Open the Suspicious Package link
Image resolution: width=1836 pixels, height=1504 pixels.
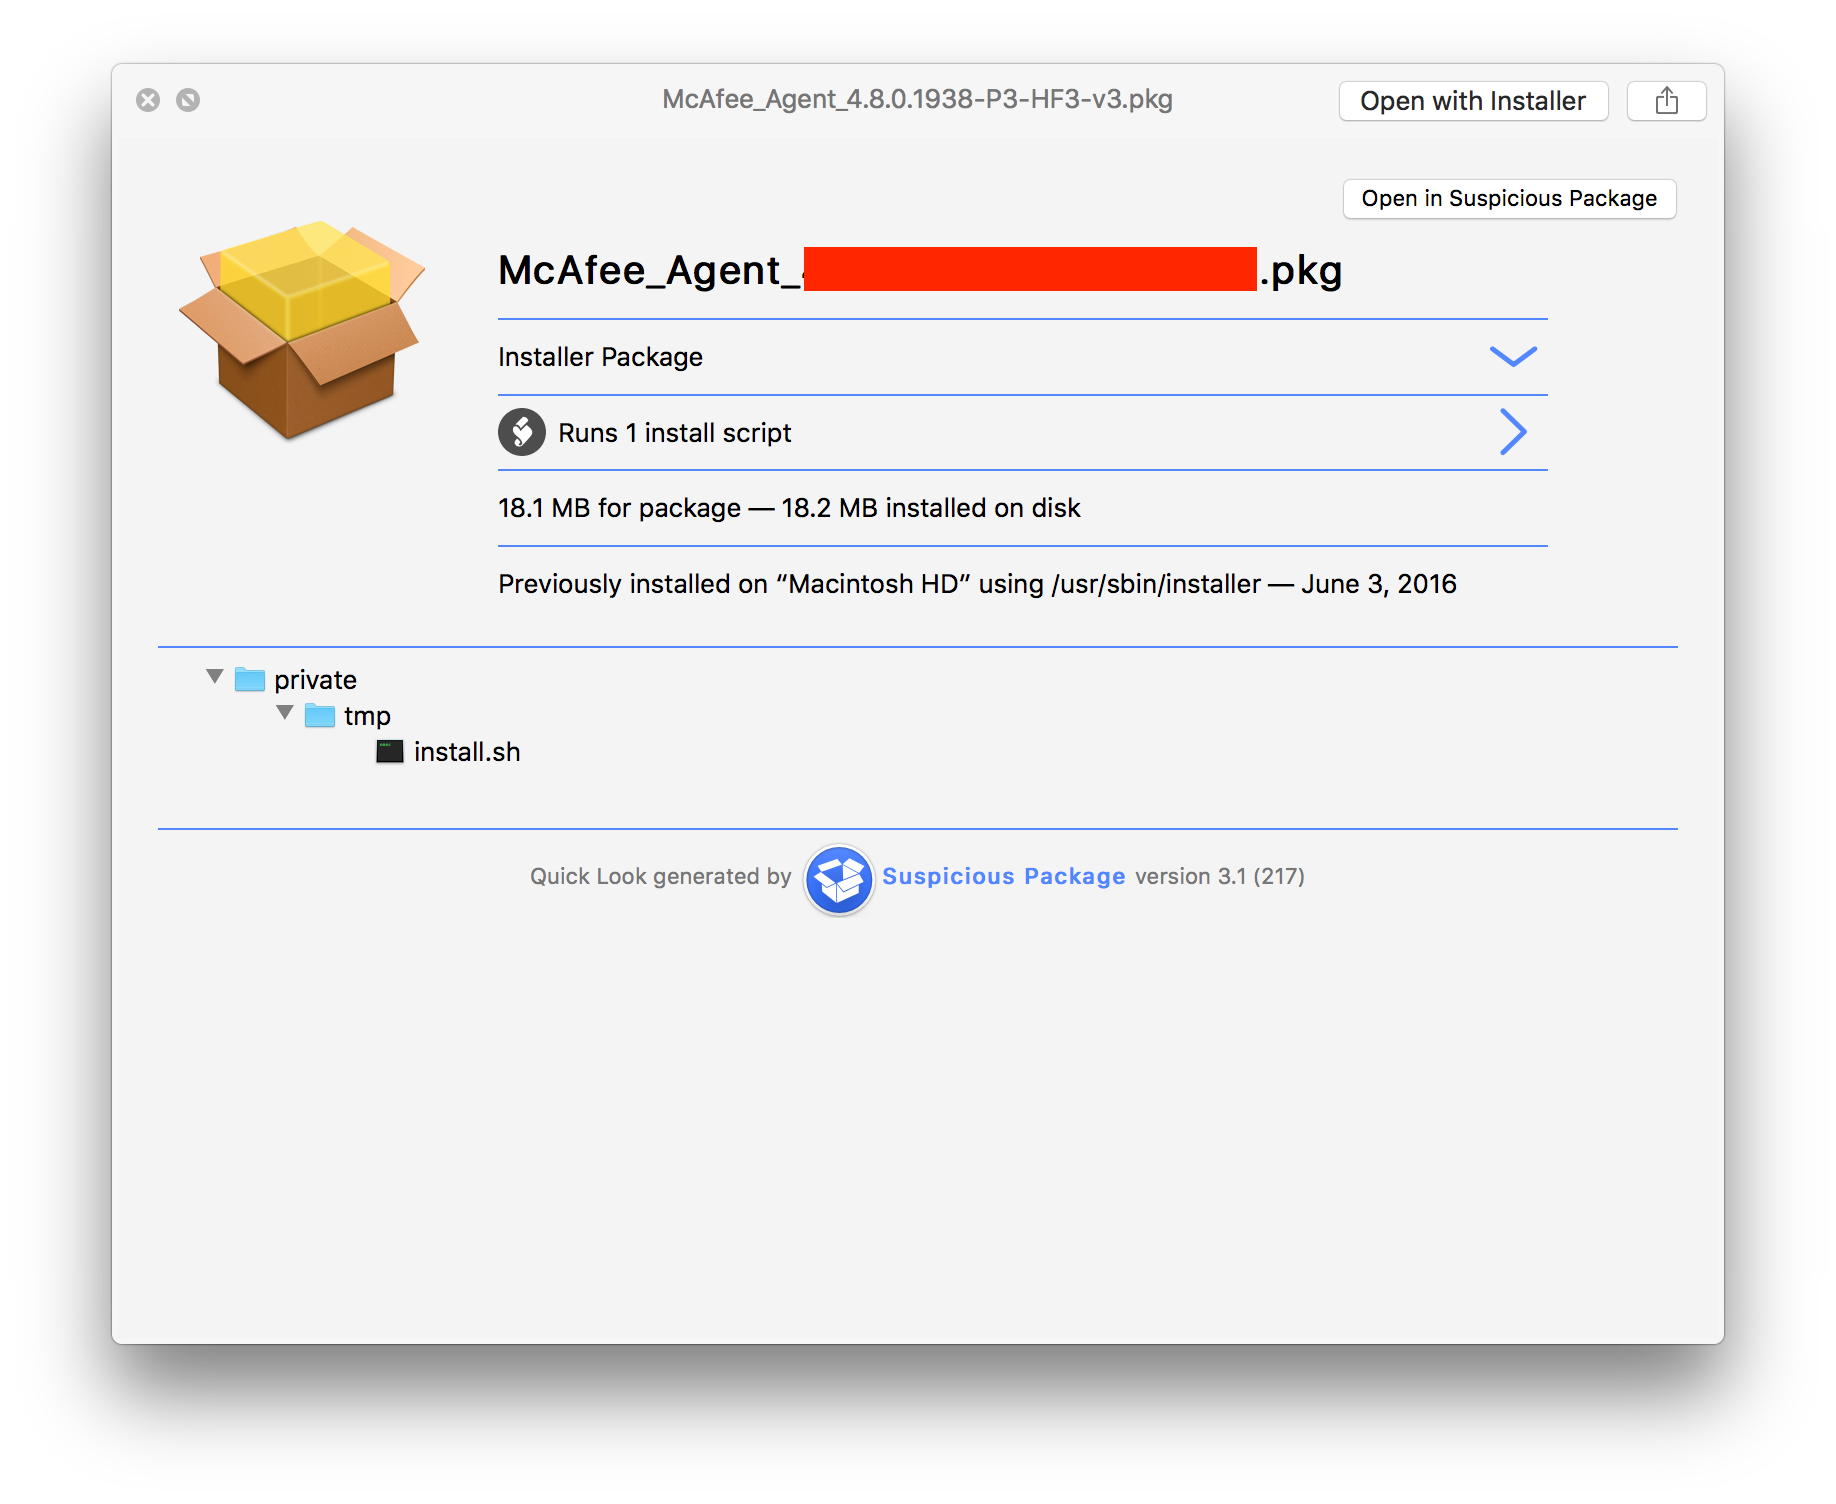pos(1003,876)
